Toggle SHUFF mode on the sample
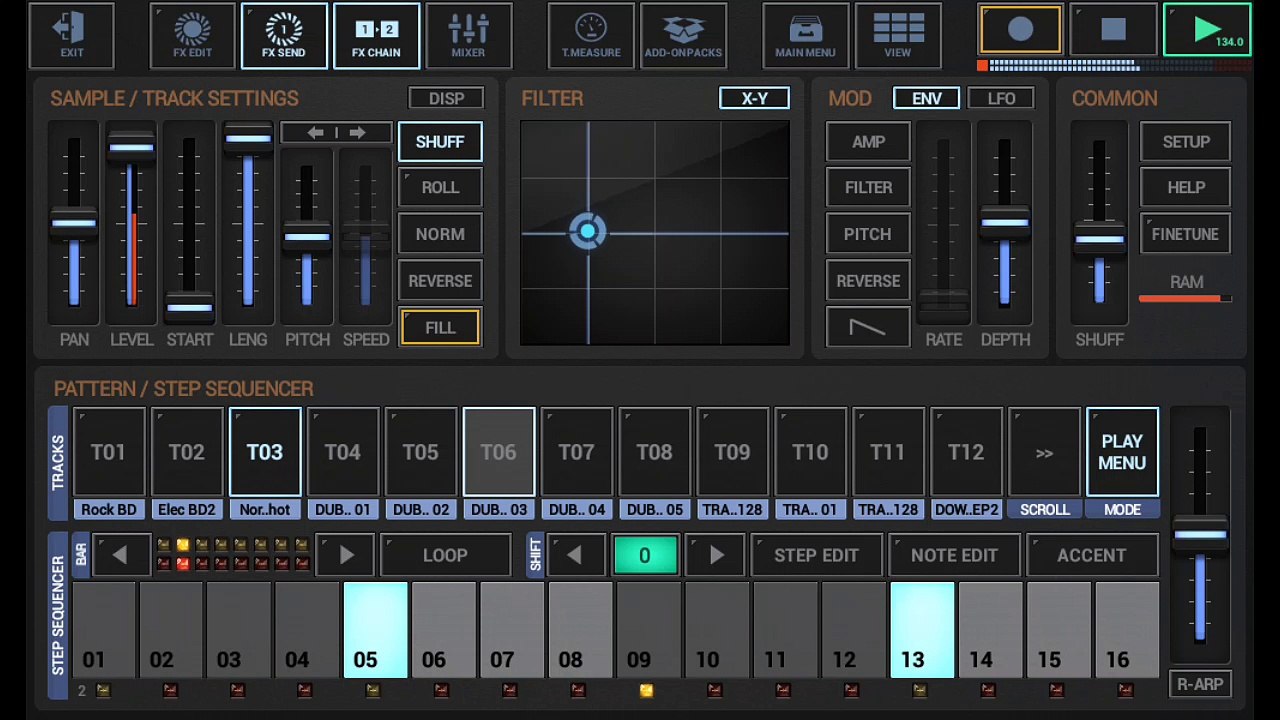Image resolution: width=1280 pixels, height=720 pixels. click(x=440, y=142)
